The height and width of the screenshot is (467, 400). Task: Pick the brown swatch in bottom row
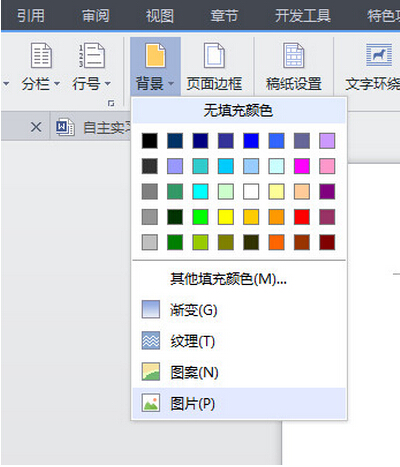[x=302, y=242]
